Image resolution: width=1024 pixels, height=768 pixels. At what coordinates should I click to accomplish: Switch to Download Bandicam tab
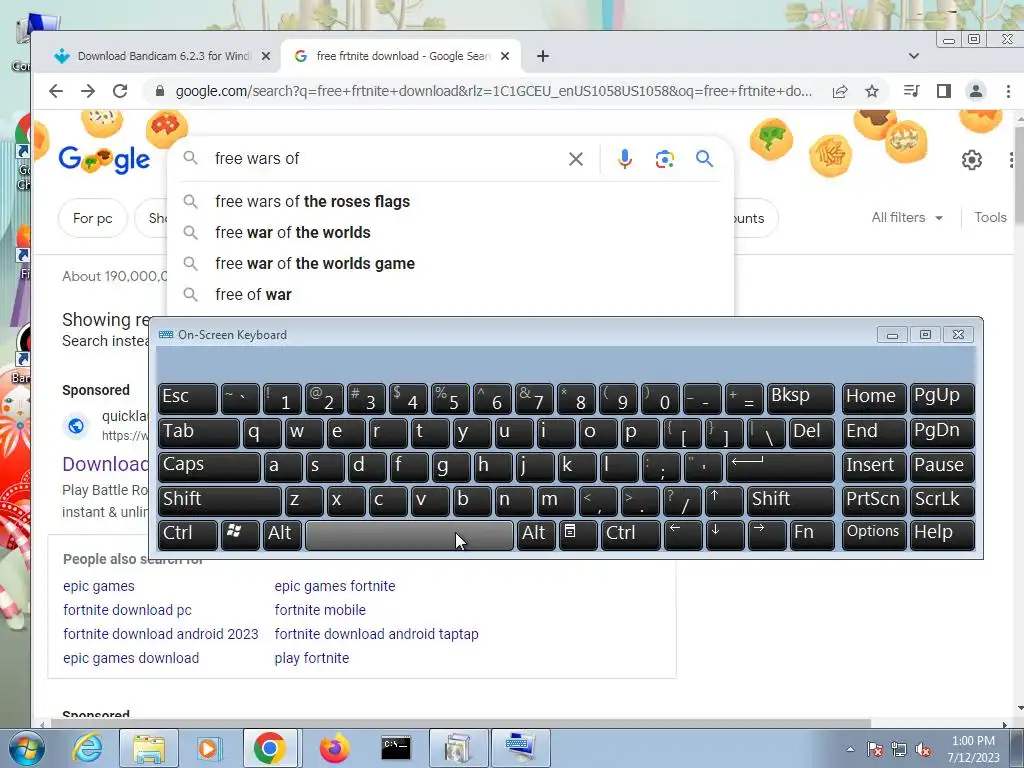(x=163, y=56)
